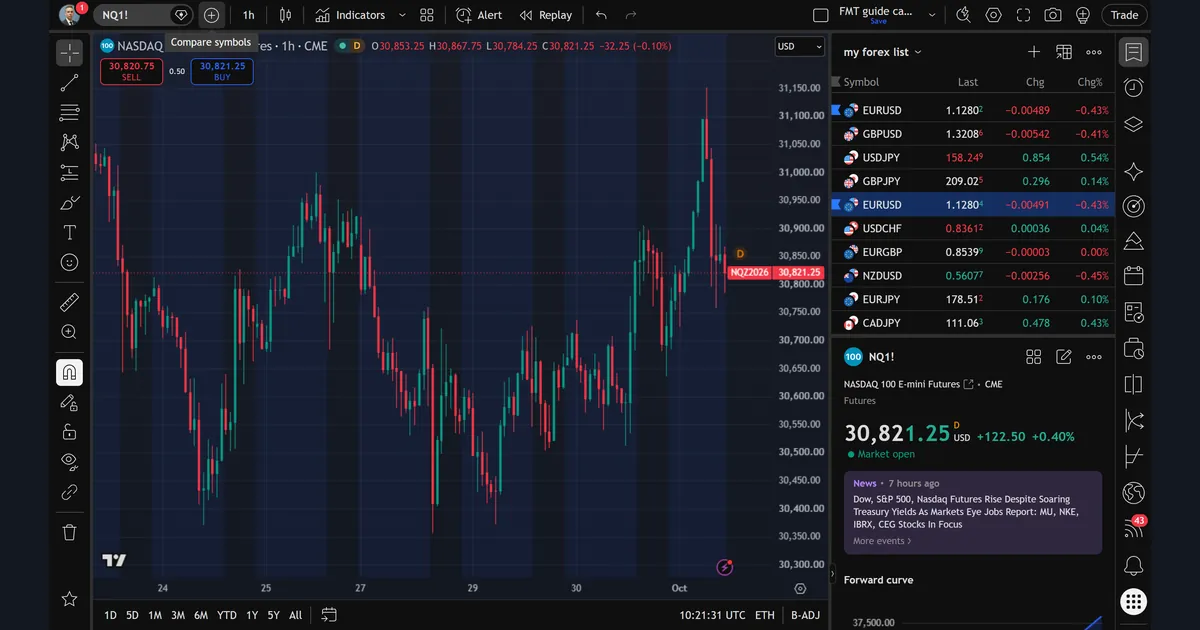Screen dimensions: 1200x630
Task: Select the All date range
Action: (295, 615)
